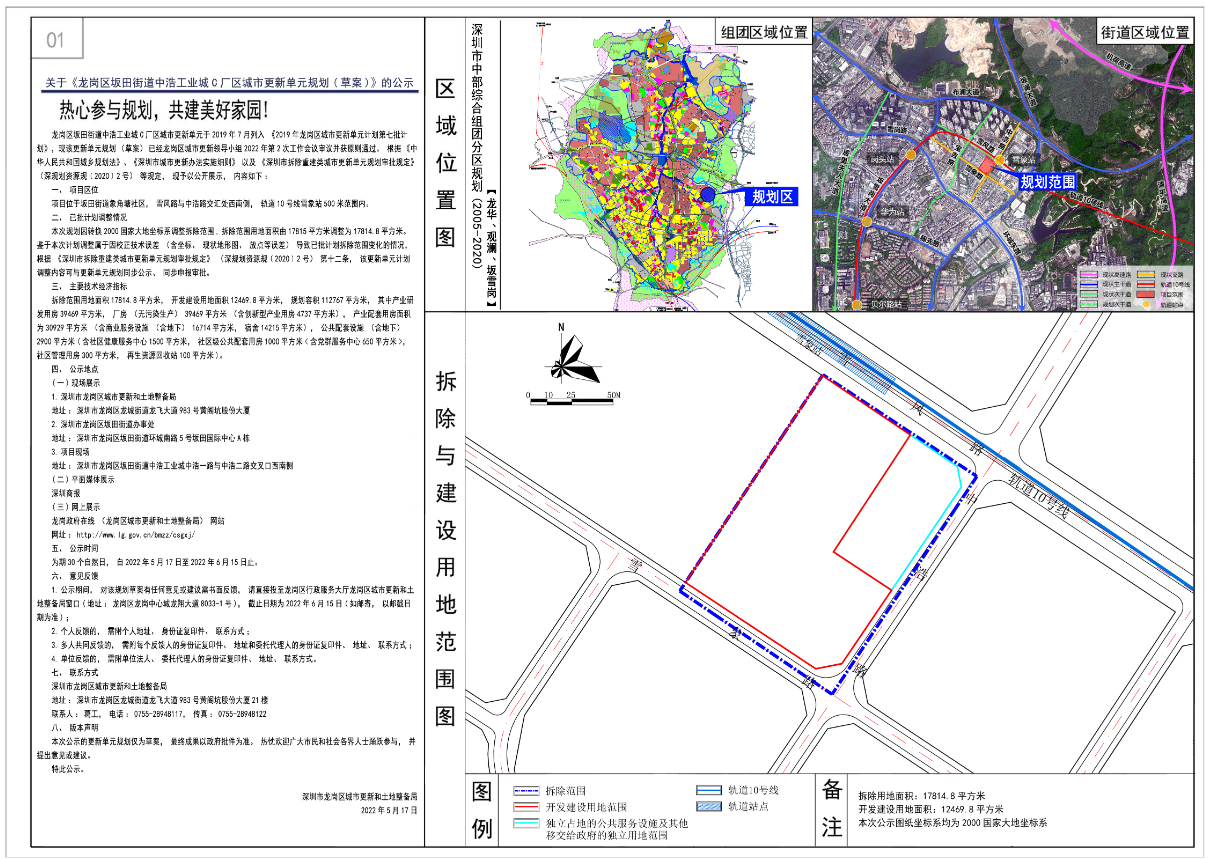
Task: Click the cyan independent land legend symbol
Action: 526,825
